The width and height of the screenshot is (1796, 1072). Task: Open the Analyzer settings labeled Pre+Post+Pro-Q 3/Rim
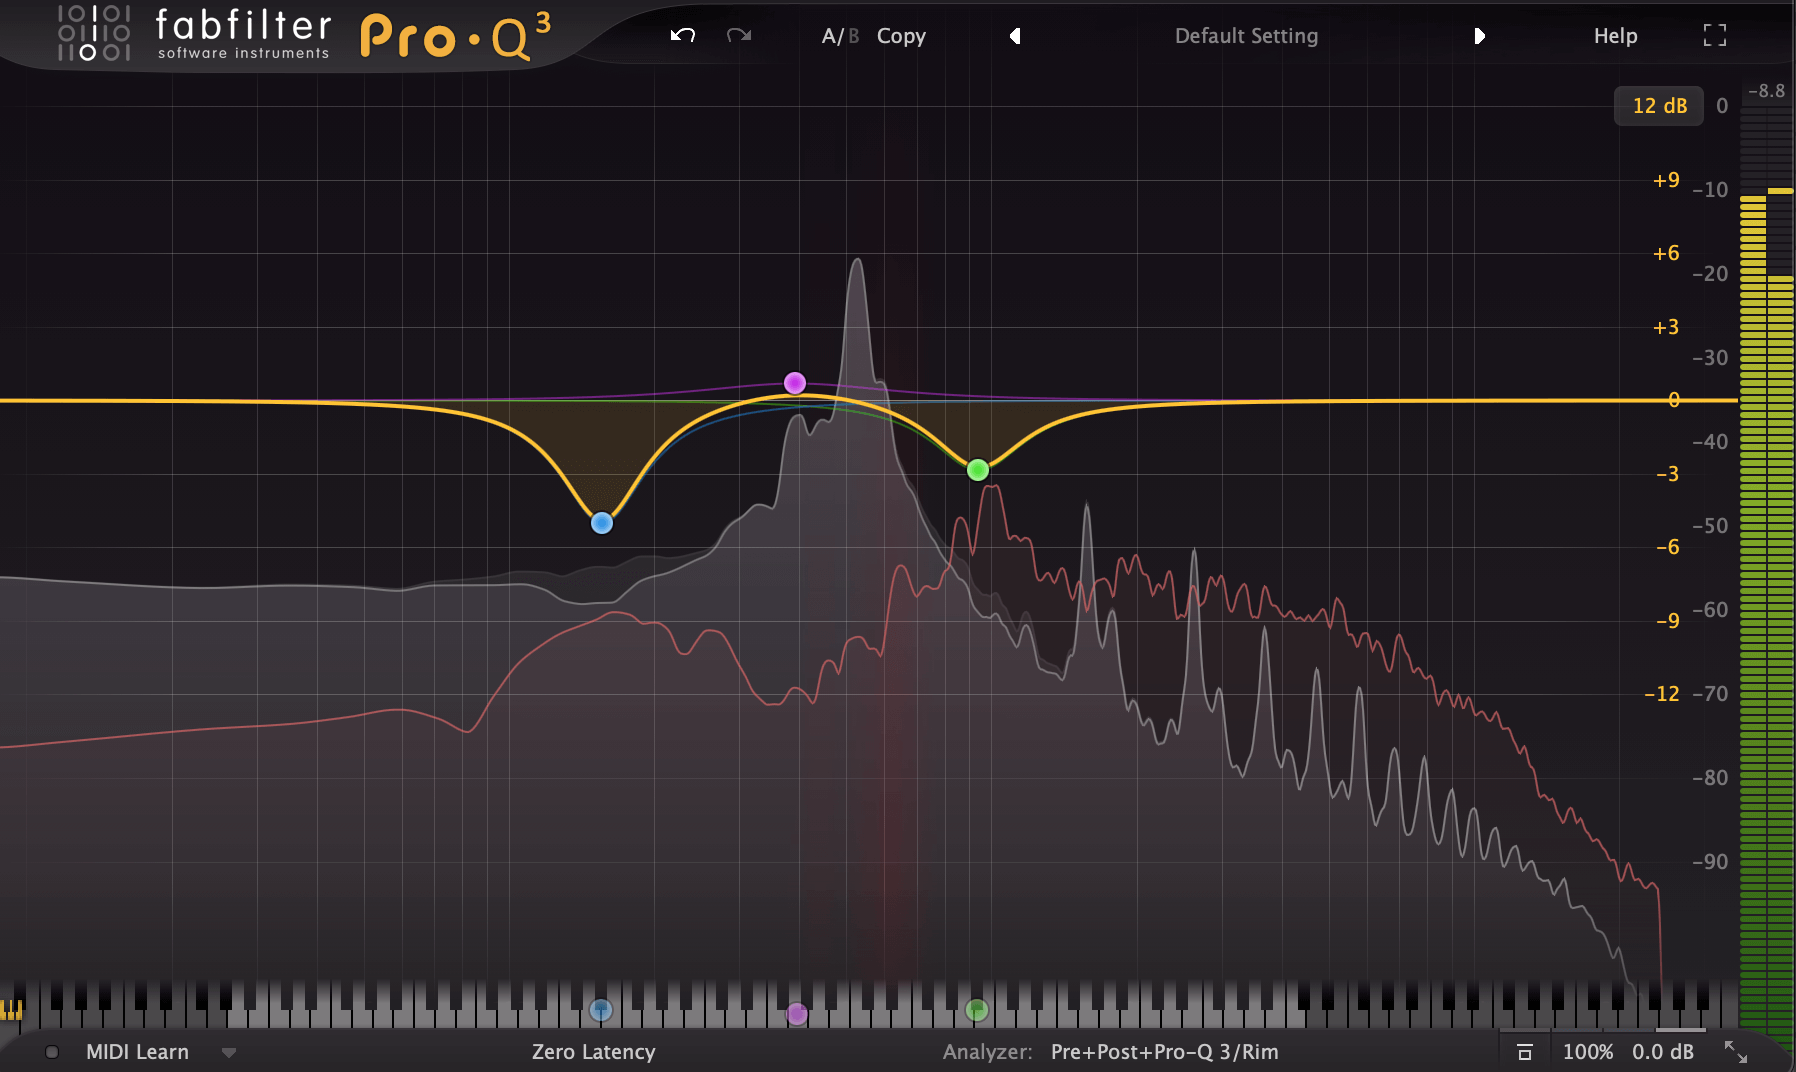pos(1163,1051)
